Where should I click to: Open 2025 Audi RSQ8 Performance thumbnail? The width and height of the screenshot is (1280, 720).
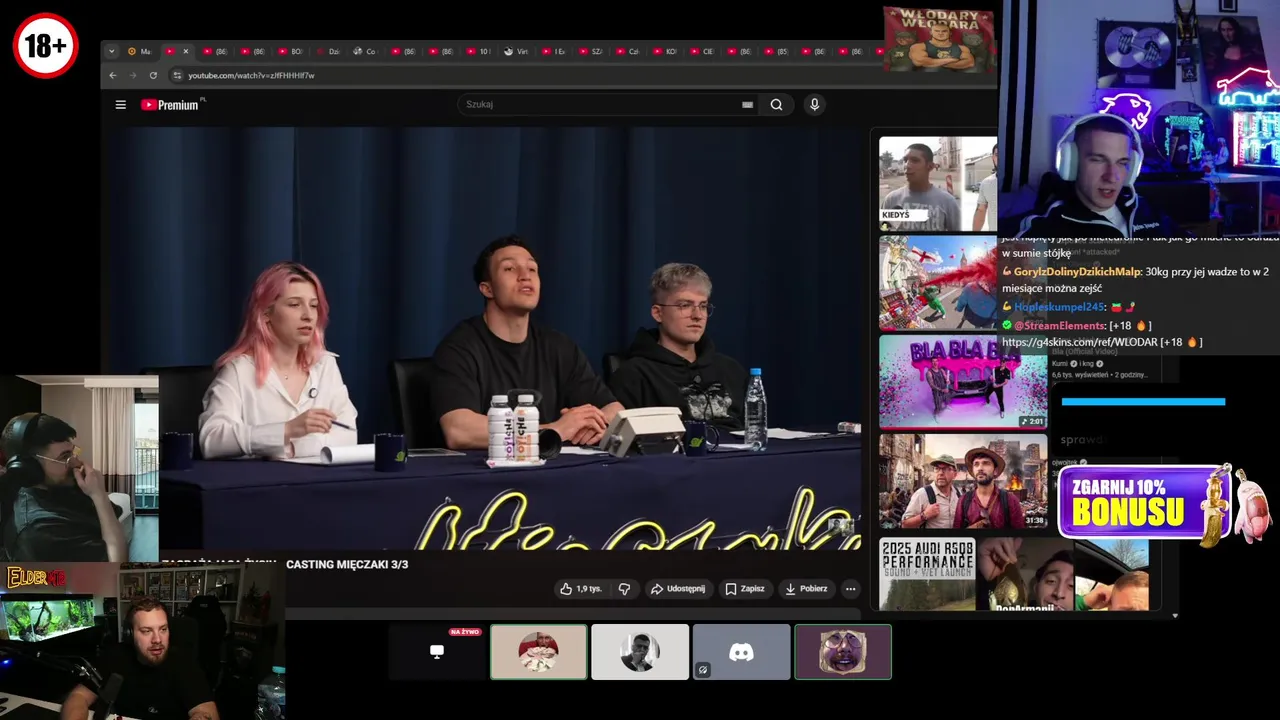click(x=926, y=574)
